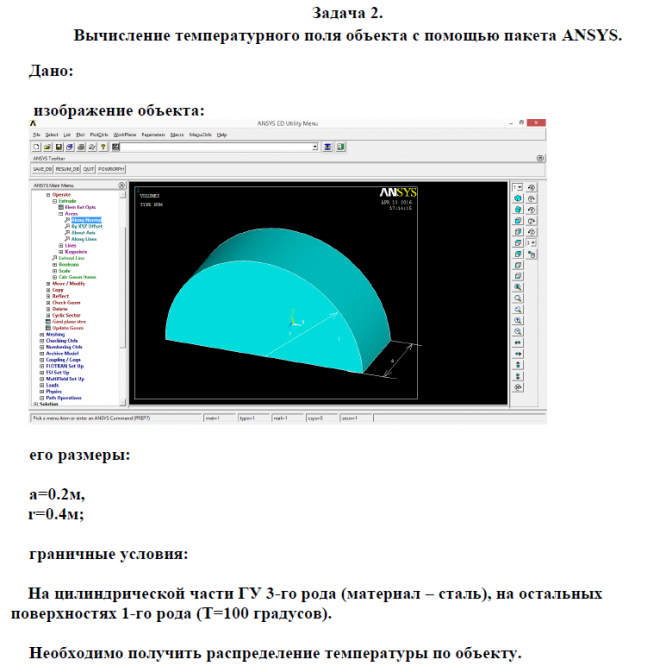Select the Front View icon
666x666 pixels.
point(517,220)
